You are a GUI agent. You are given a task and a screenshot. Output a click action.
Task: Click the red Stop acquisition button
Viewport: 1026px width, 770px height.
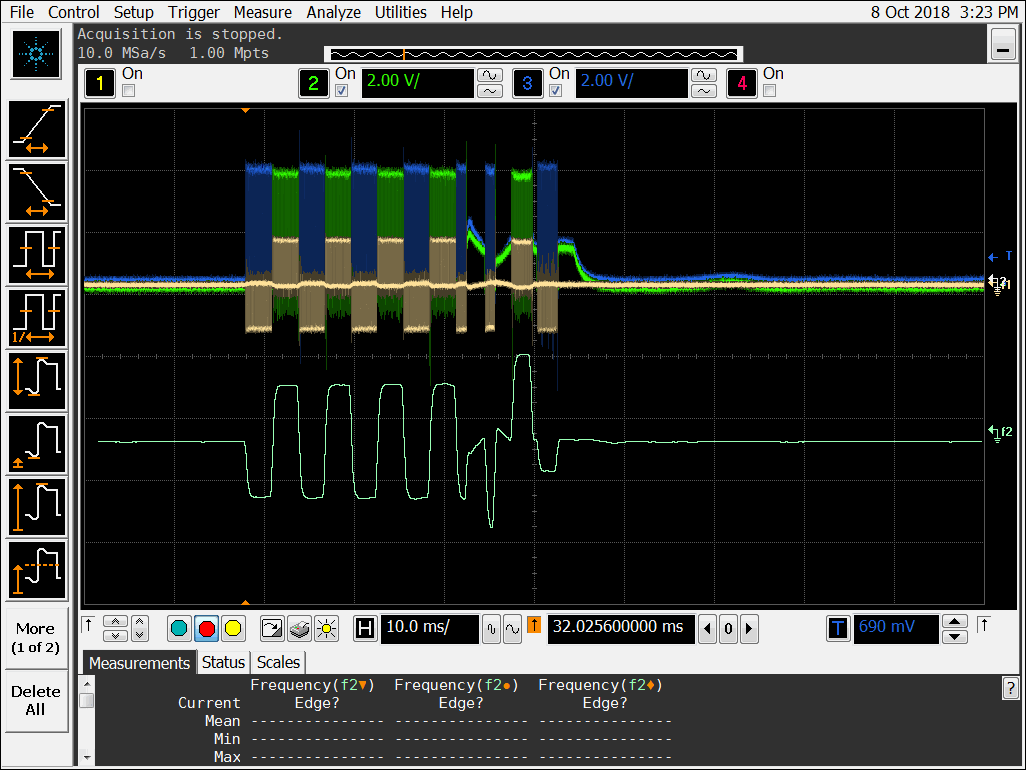tap(206, 629)
